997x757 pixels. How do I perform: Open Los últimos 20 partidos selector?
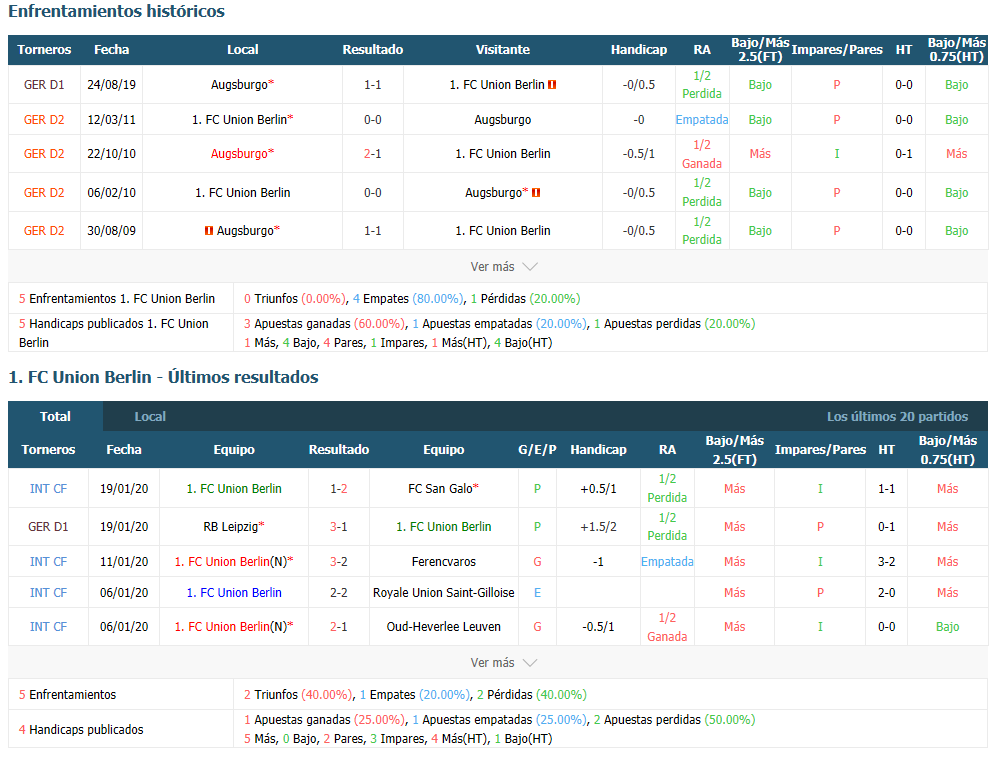click(x=897, y=417)
